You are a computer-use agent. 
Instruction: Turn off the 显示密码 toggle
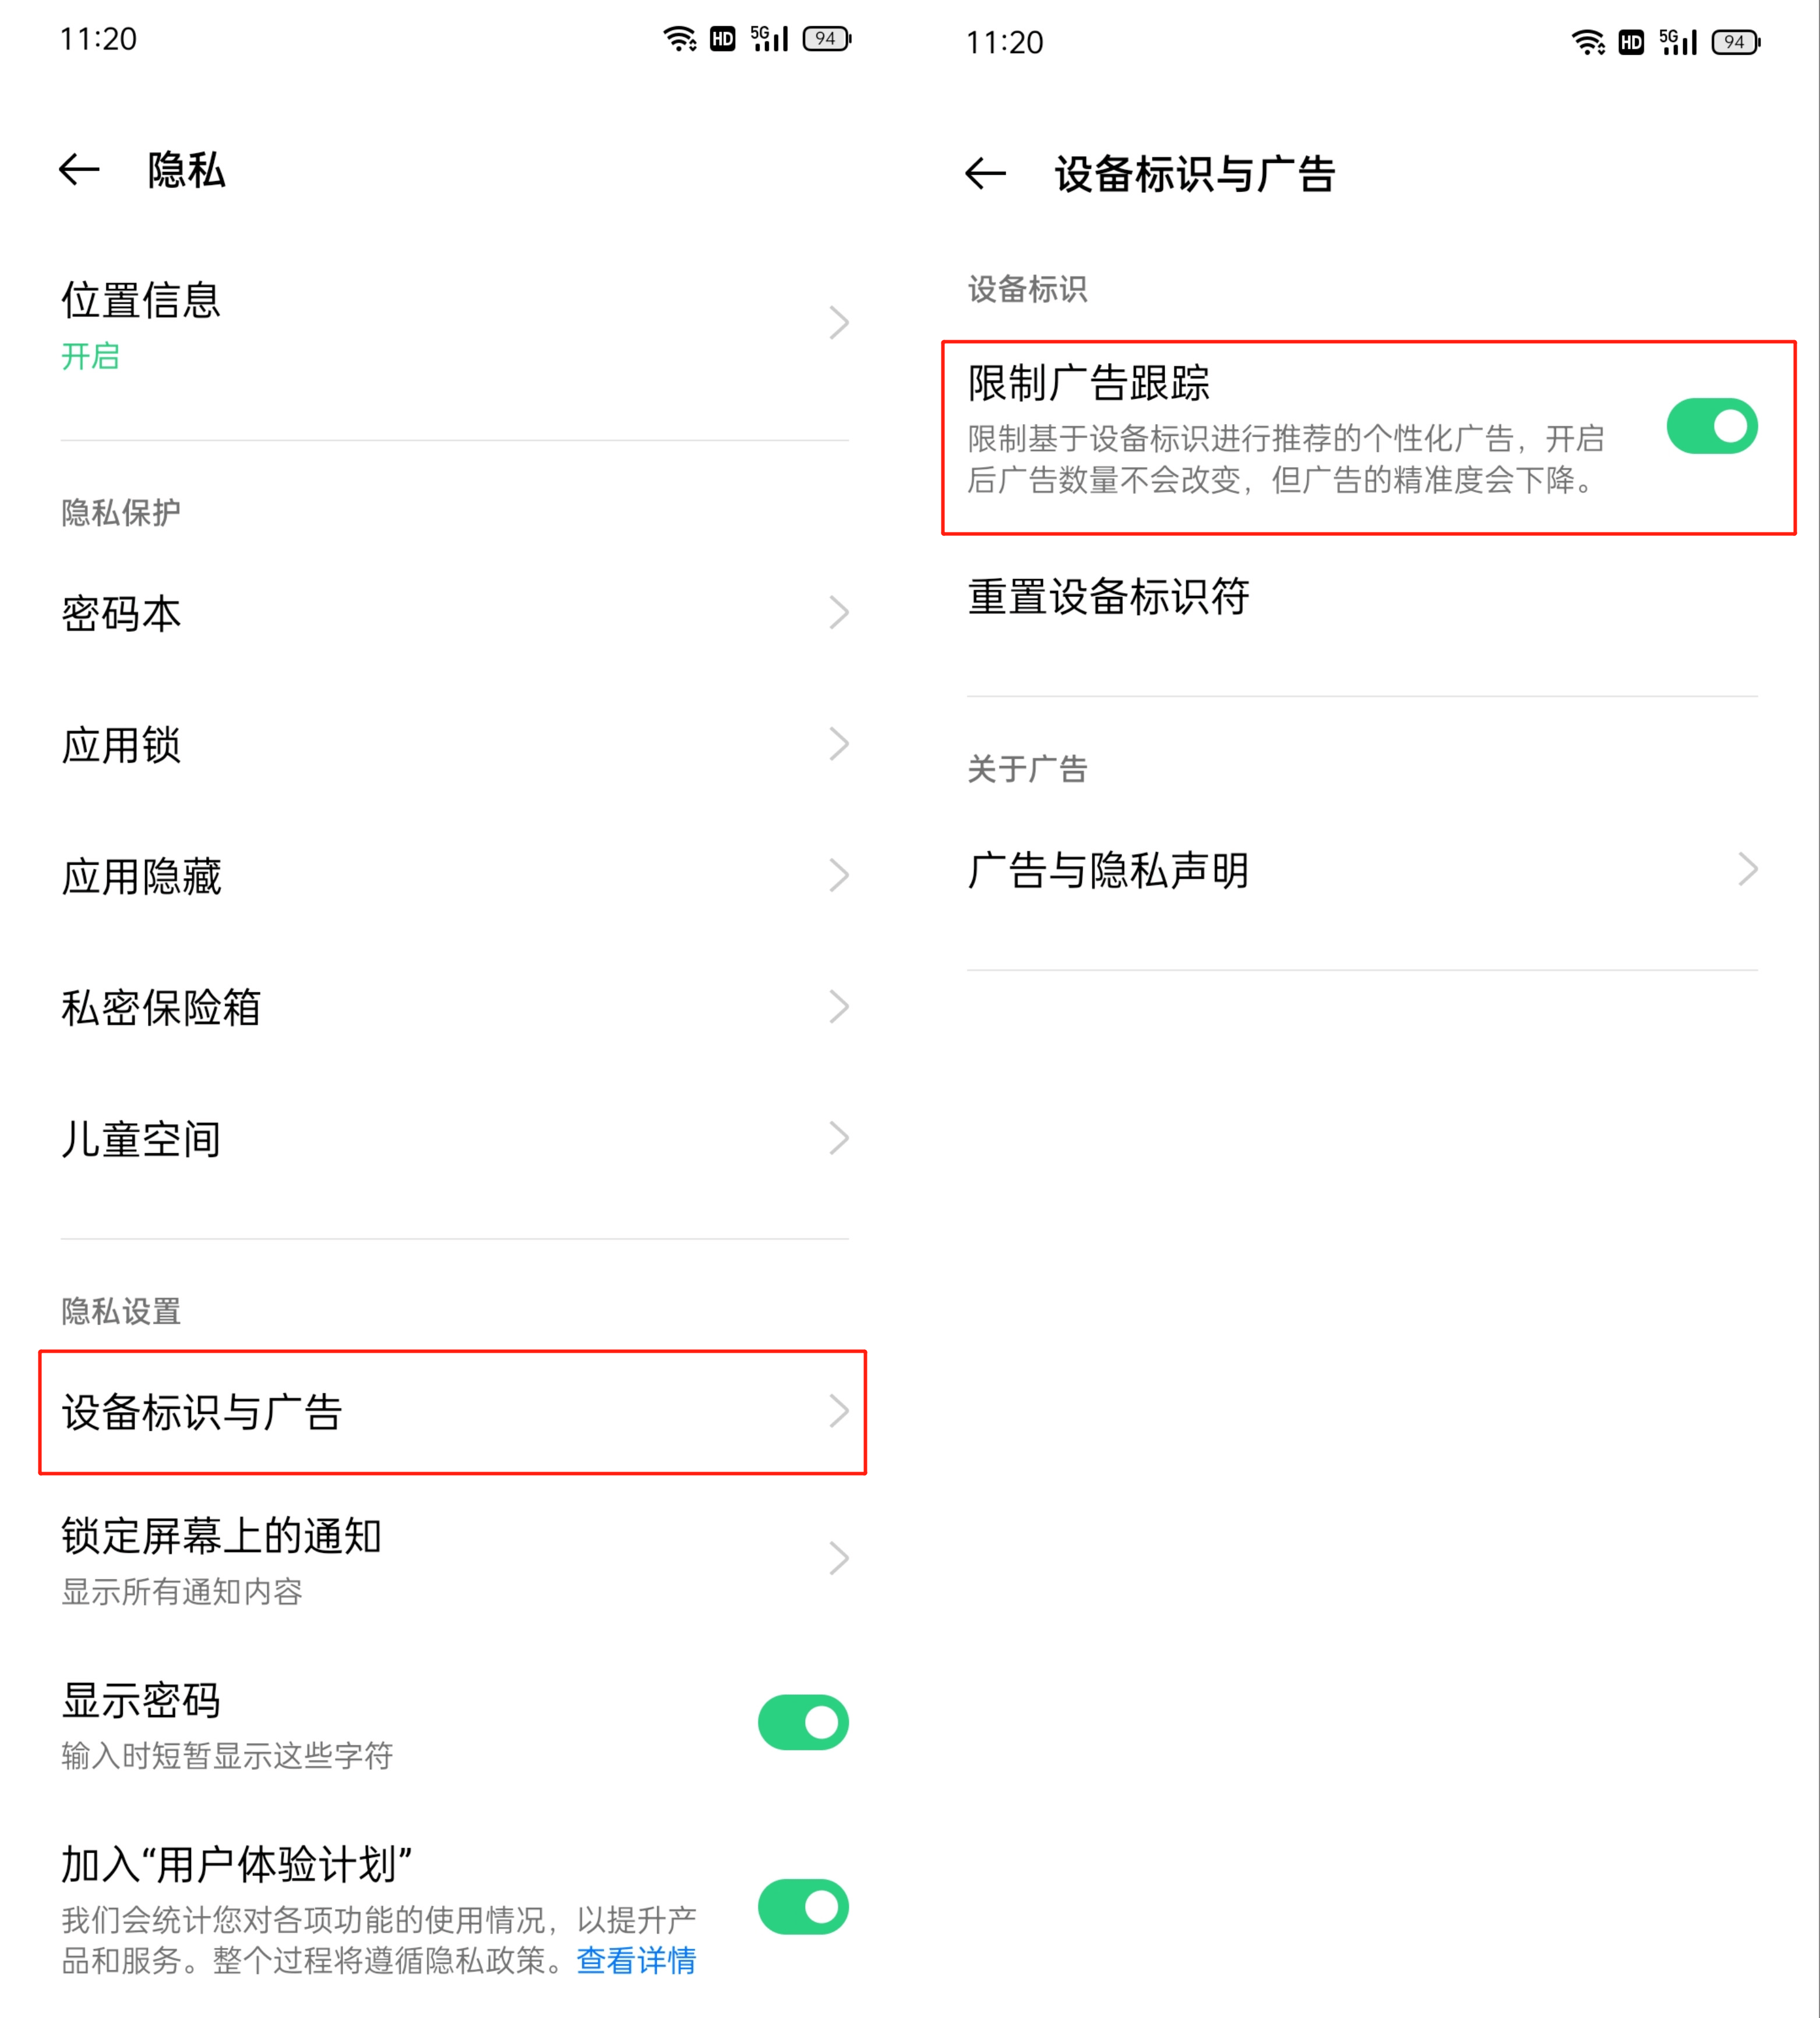tap(803, 1722)
